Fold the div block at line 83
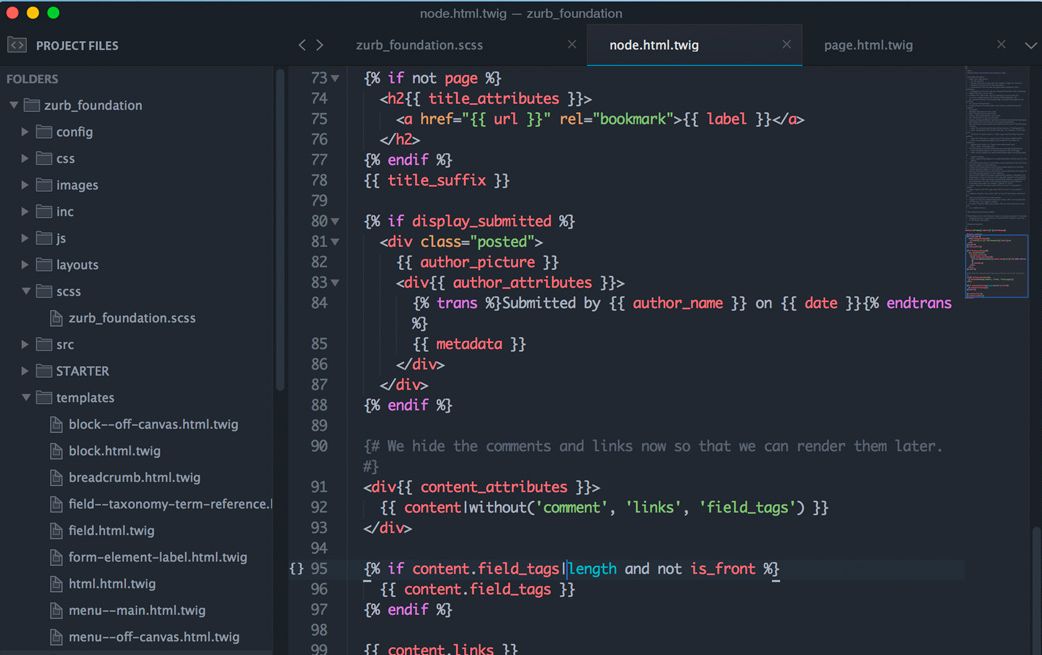This screenshot has width=1042, height=655. pos(335,282)
